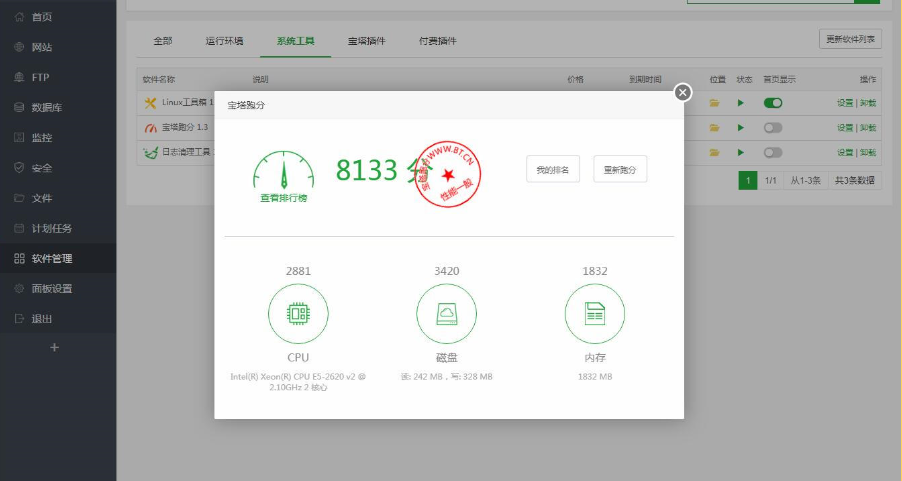Open the 宝塔插件 tab
This screenshot has height=481, width=902.
click(x=366, y=41)
